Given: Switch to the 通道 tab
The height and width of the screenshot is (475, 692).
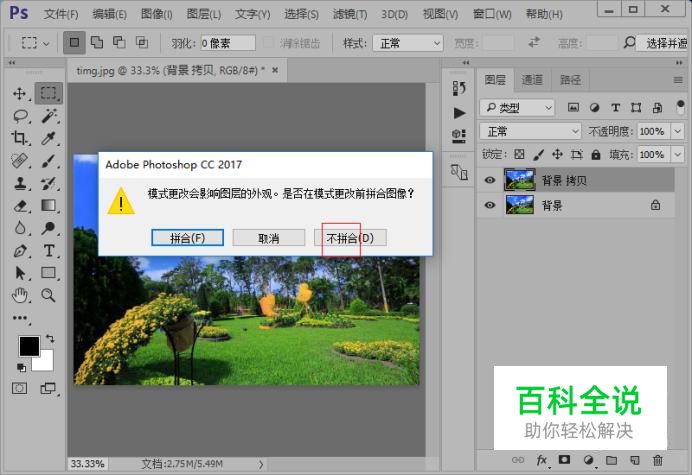Looking at the screenshot, I should pyautogui.click(x=532, y=79).
